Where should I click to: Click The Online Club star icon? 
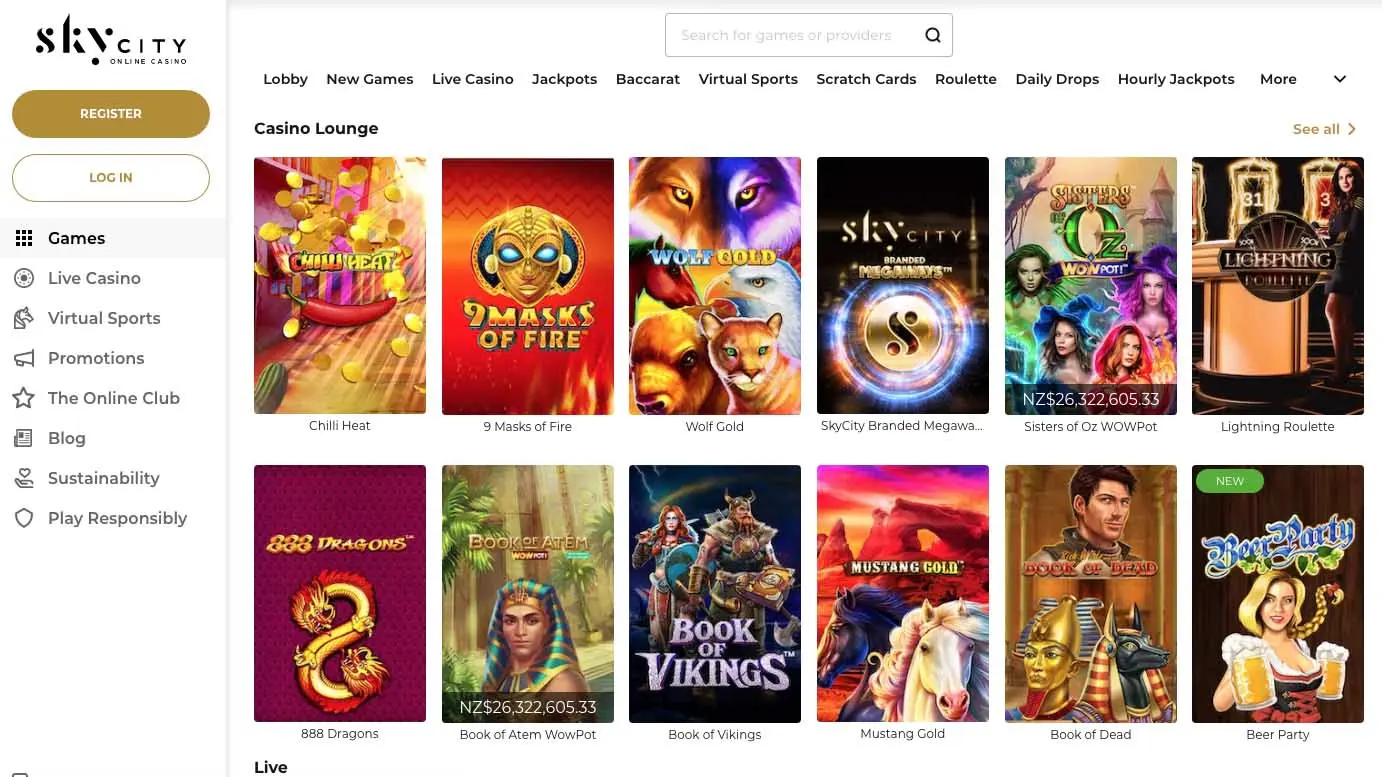24,398
